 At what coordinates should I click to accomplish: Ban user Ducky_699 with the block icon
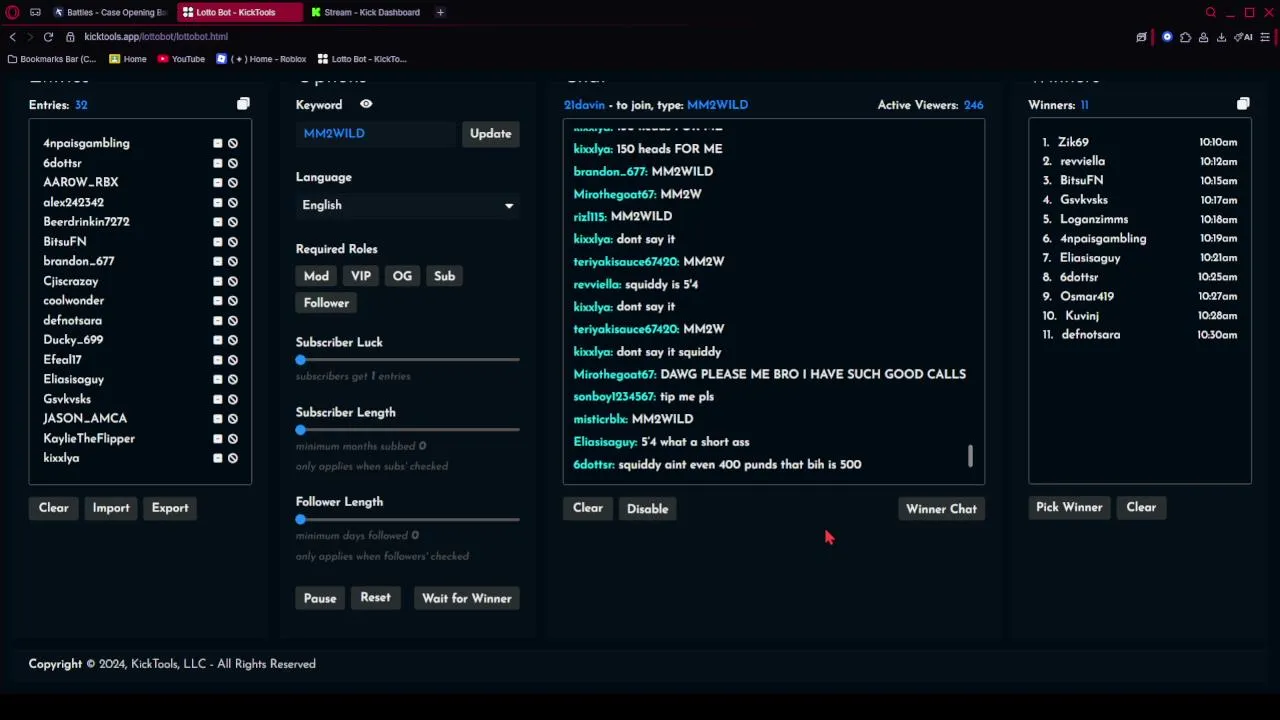click(233, 340)
